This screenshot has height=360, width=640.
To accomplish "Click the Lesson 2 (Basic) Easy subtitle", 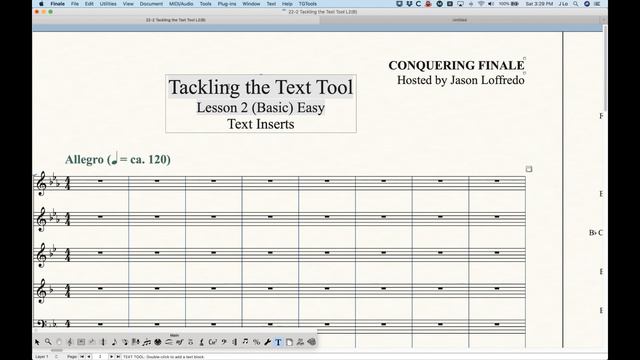I will (261, 108).
